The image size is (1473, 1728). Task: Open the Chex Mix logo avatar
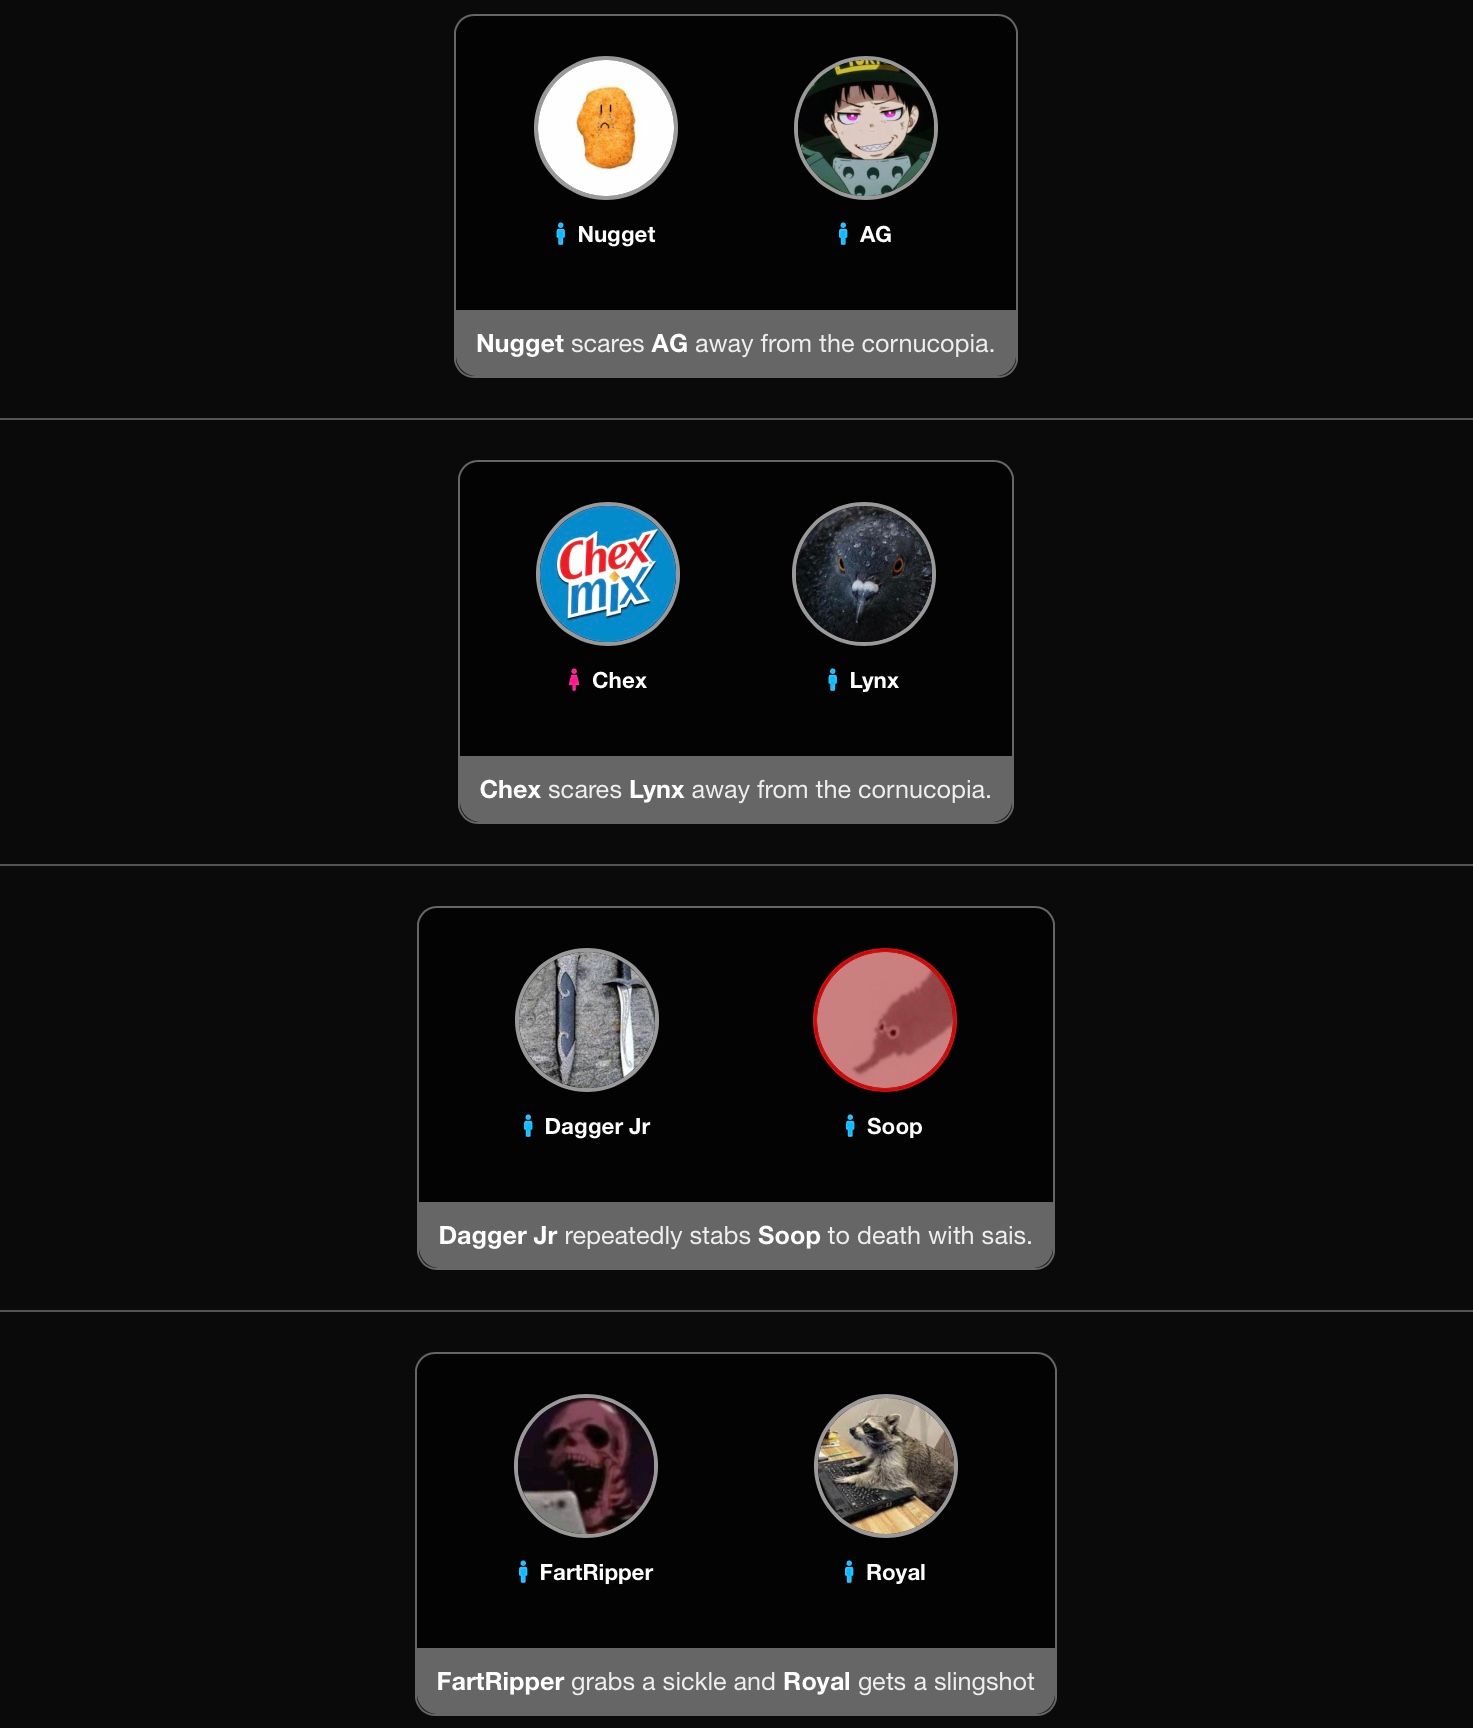[608, 574]
